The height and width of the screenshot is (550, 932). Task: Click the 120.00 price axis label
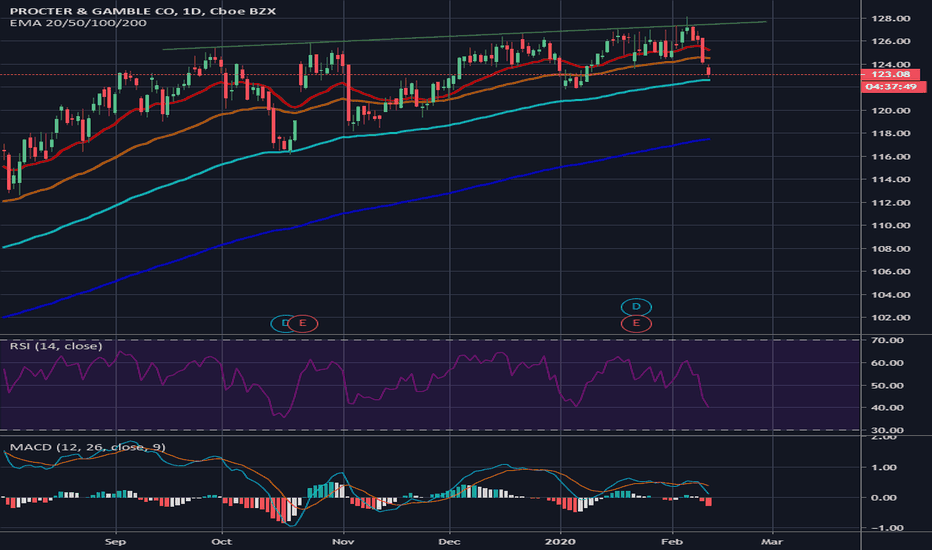point(890,111)
